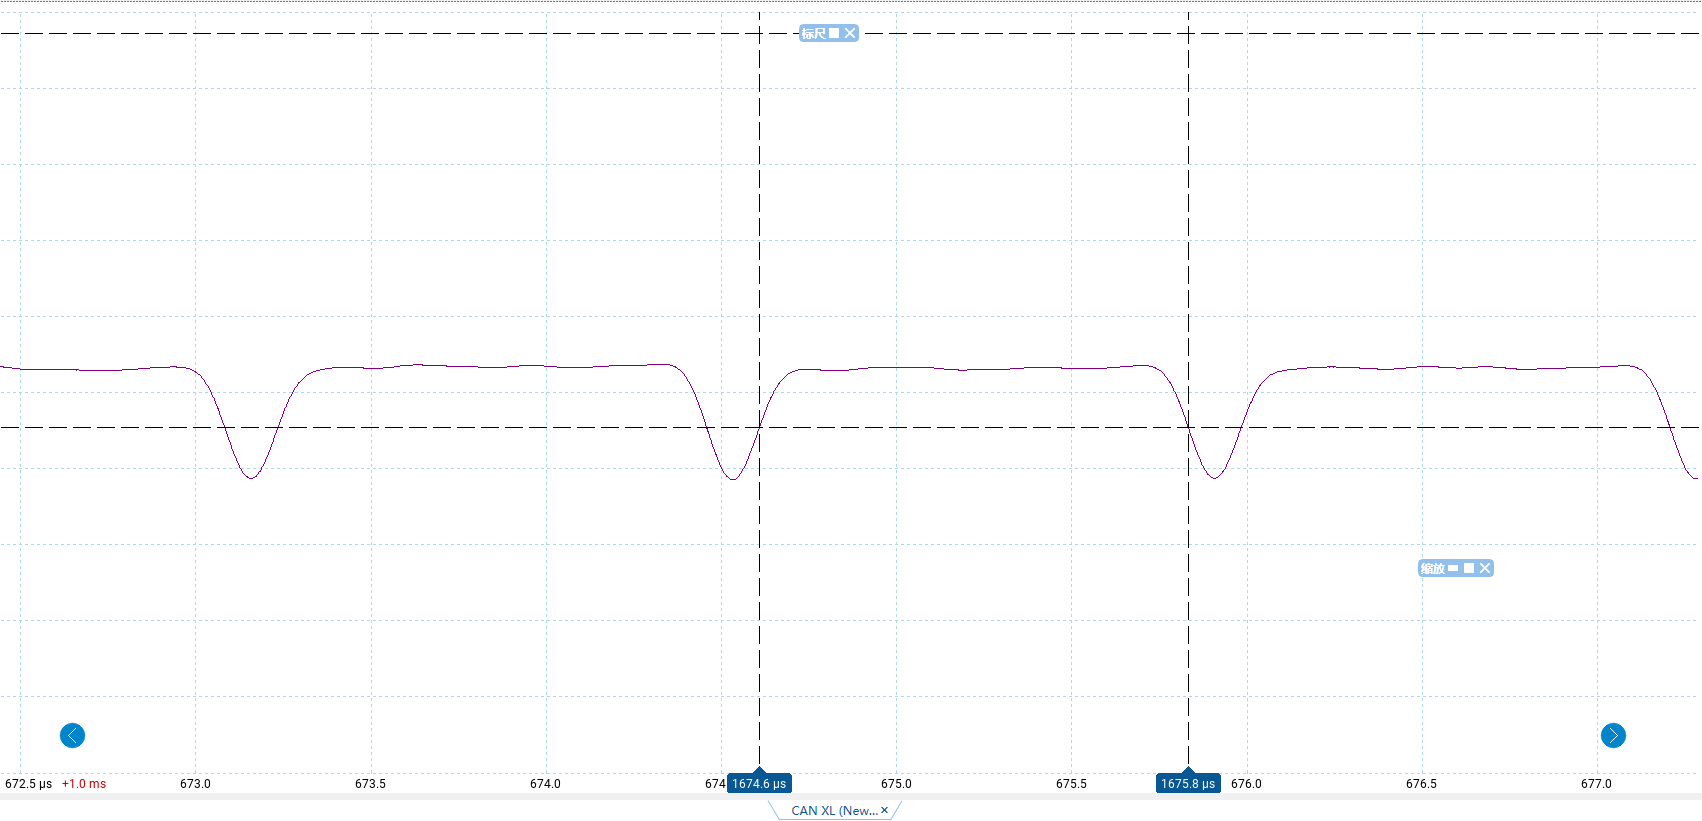Restore the 缩放 zoom overlay window
Viewport: 1702px width, 821px height.
tap(1469, 568)
